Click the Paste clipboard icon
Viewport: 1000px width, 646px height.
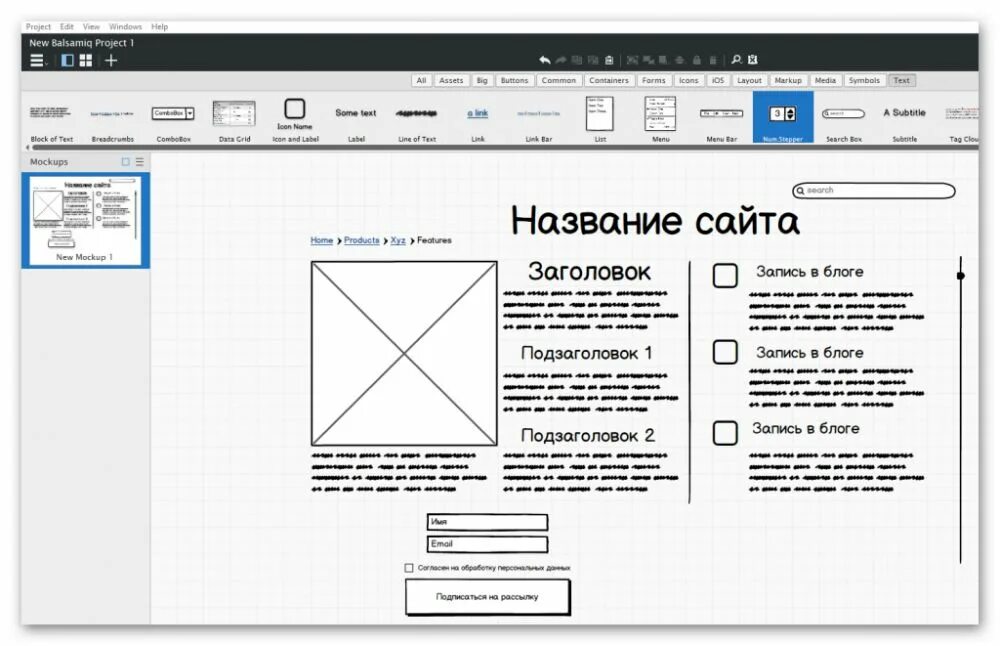point(609,60)
